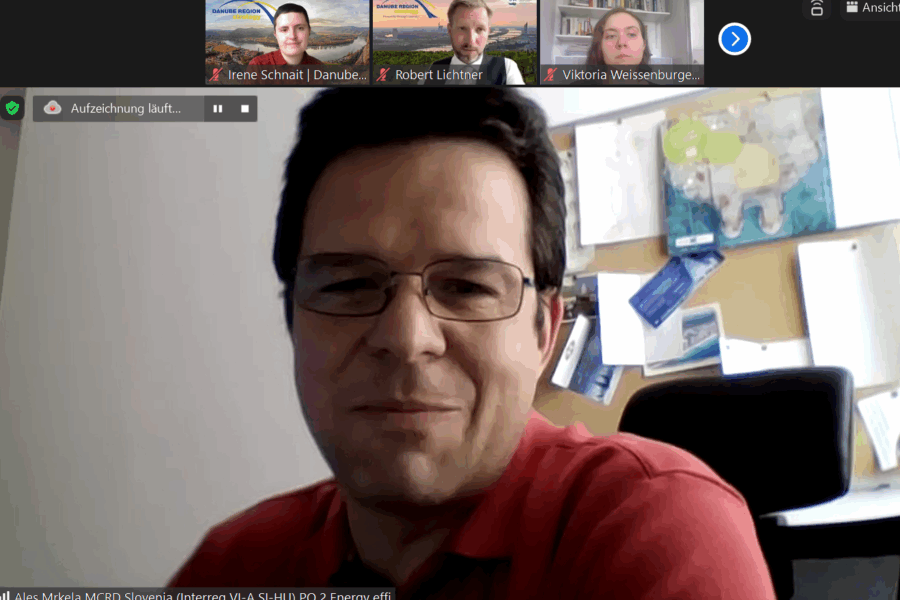Click the green encryption shield icon
Screen dimensions: 900x600
pos(12,108)
